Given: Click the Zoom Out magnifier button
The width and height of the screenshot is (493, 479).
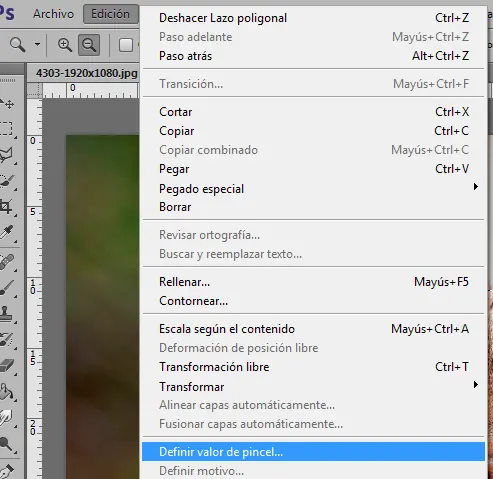Looking at the screenshot, I should (x=89, y=45).
